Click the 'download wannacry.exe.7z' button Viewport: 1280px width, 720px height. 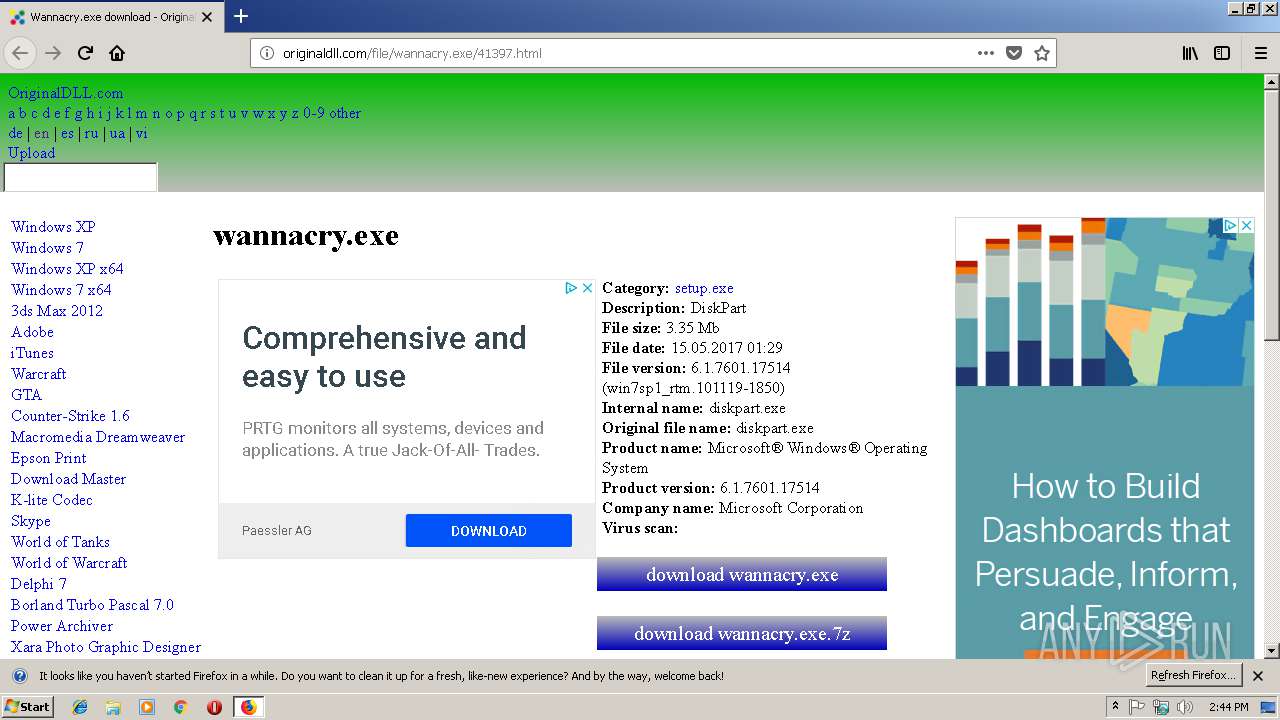click(742, 633)
